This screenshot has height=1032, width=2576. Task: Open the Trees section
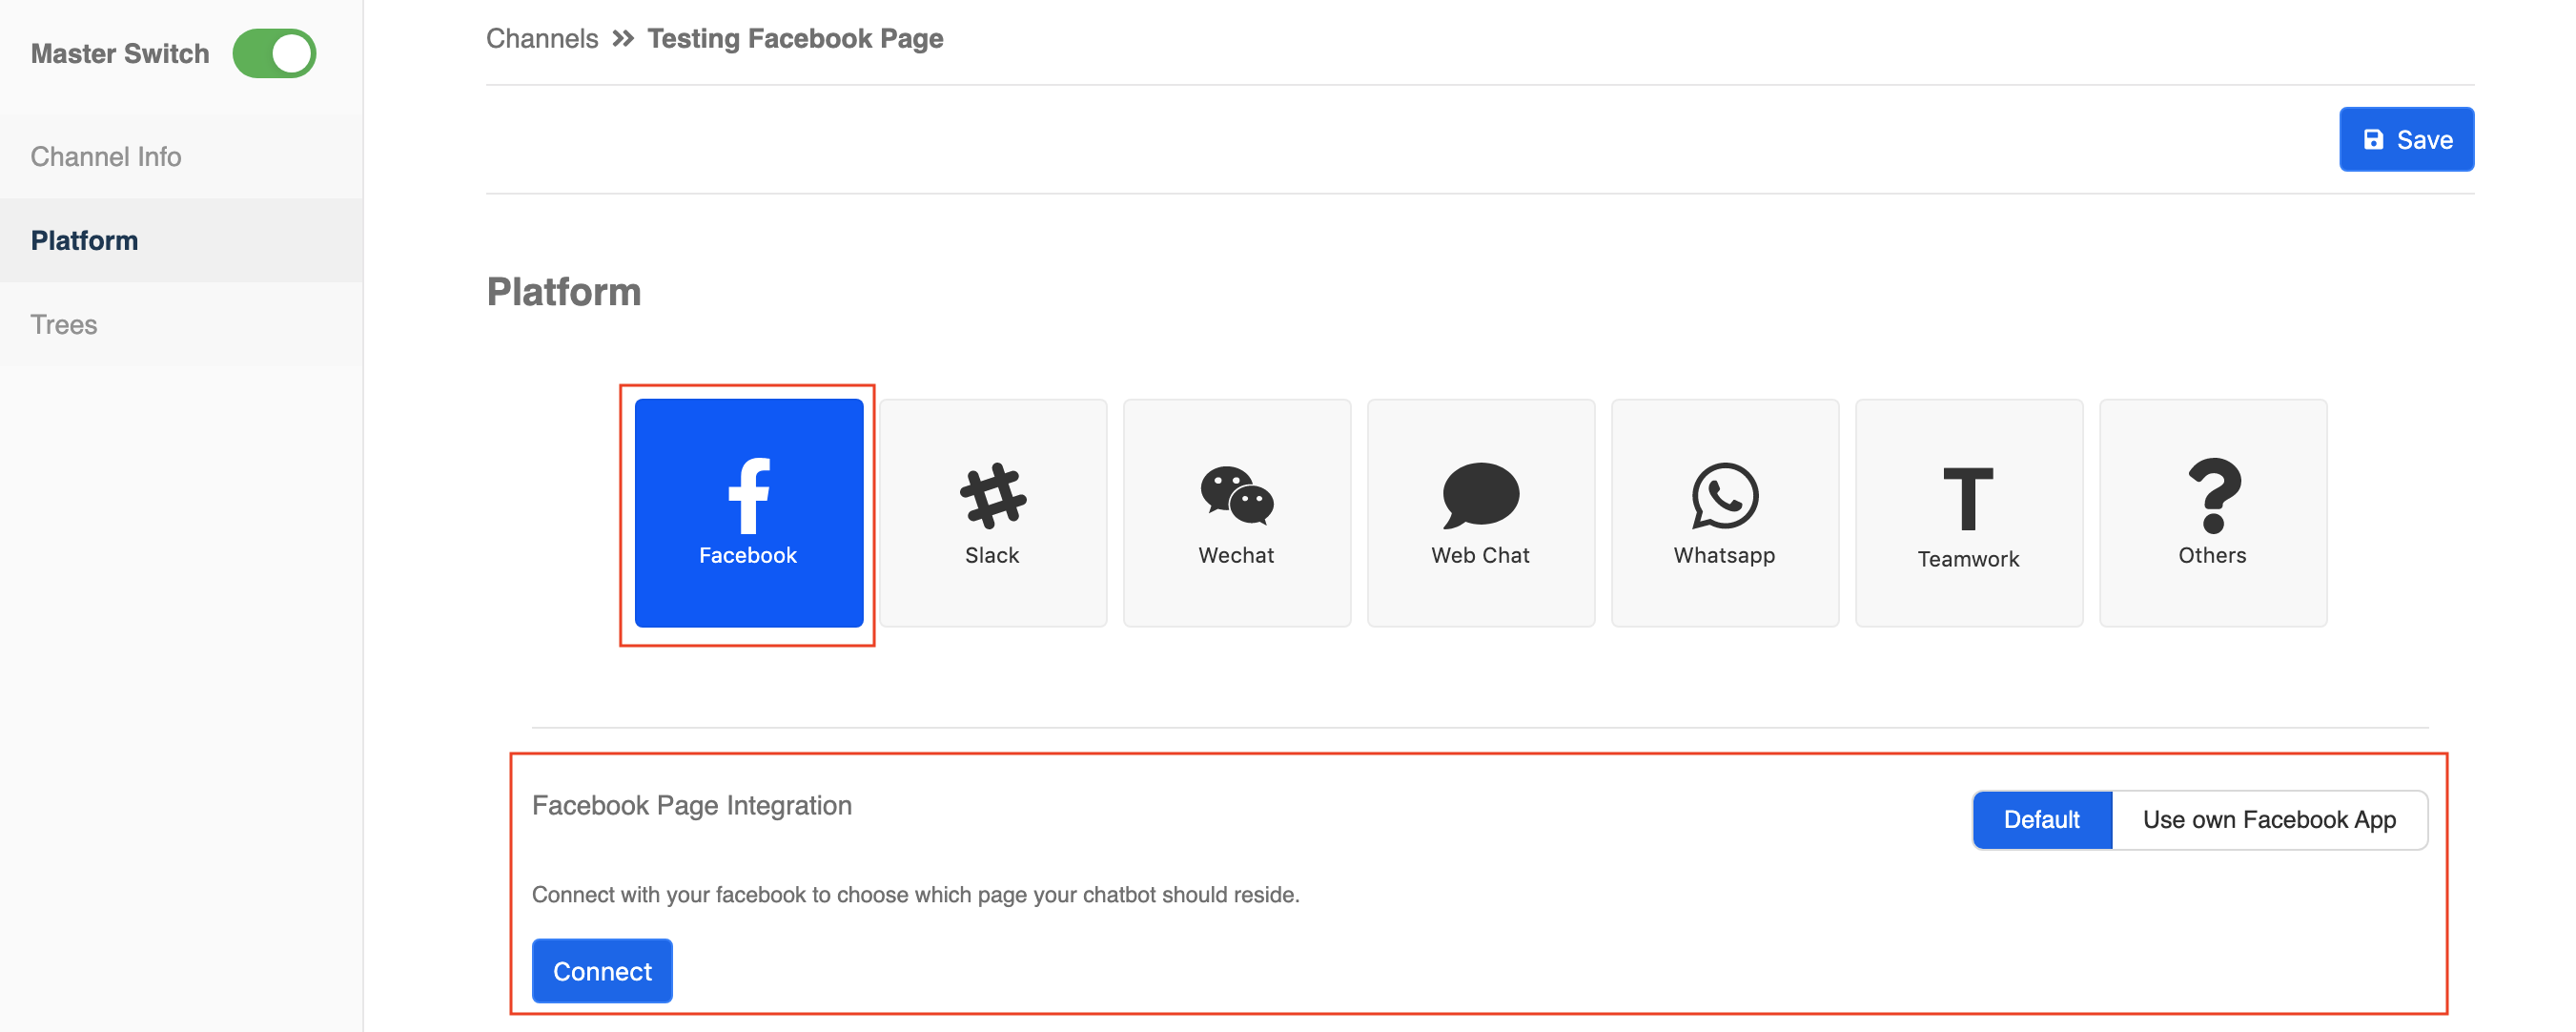(64, 322)
